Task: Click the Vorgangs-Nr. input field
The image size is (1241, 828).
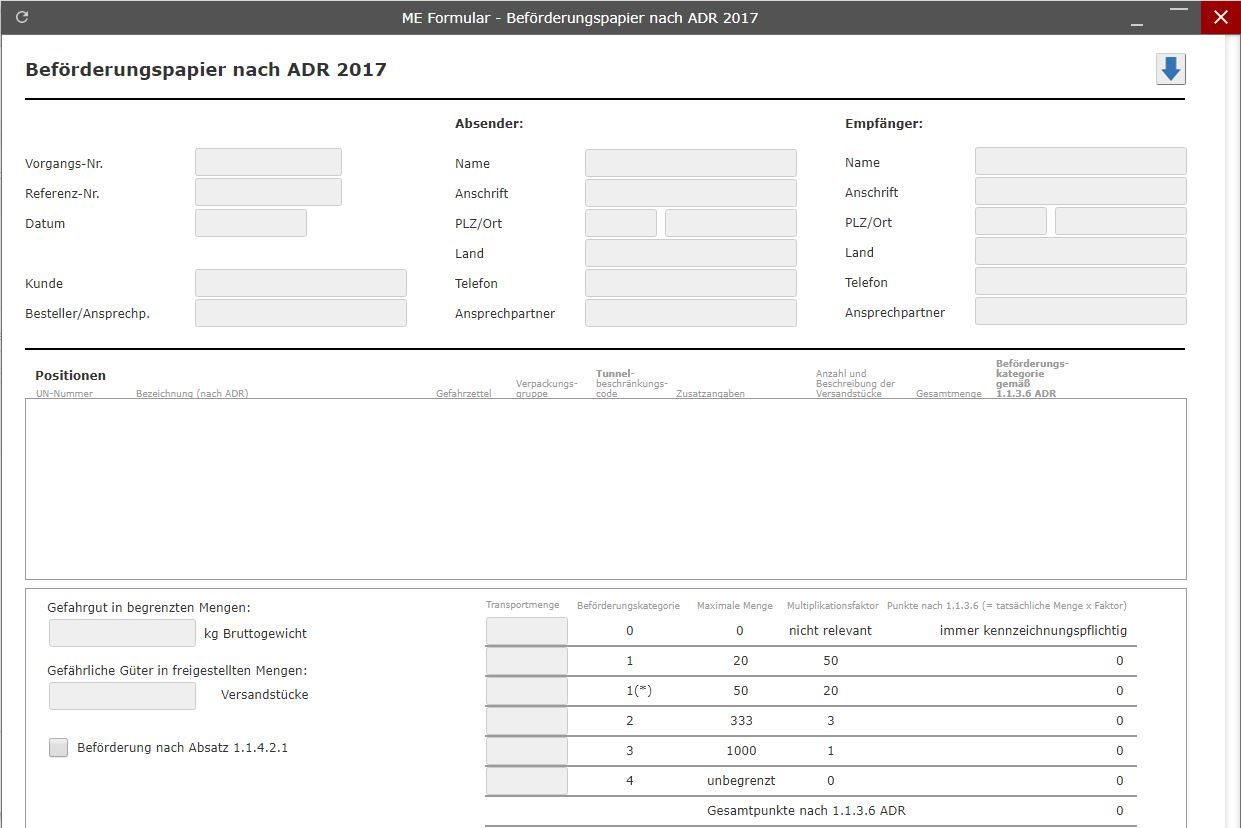Action: click(268, 162)
